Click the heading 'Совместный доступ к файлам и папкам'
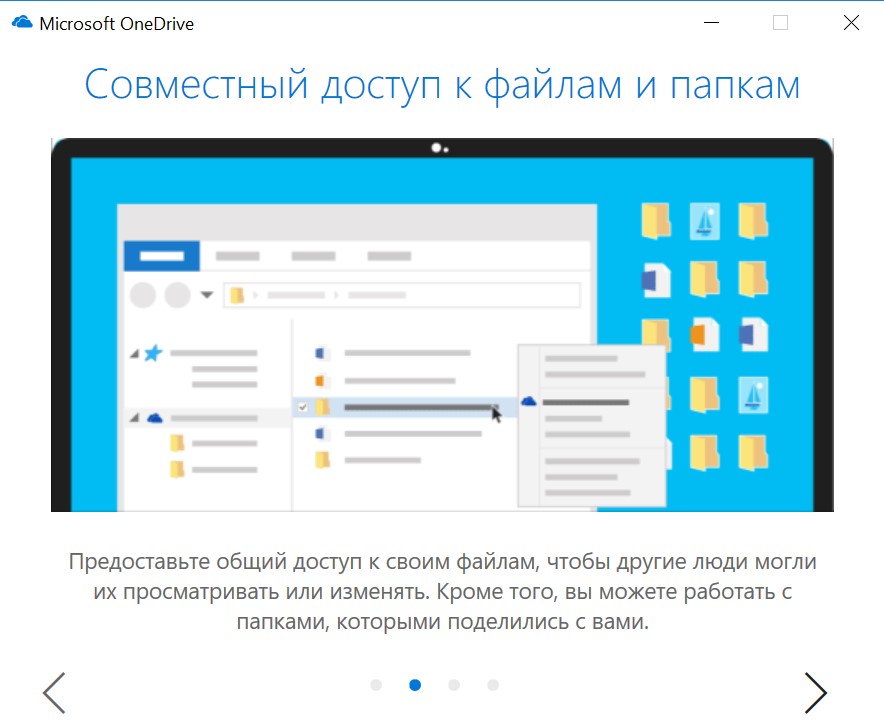Screen dimensions: 884x728 (442, 85)
